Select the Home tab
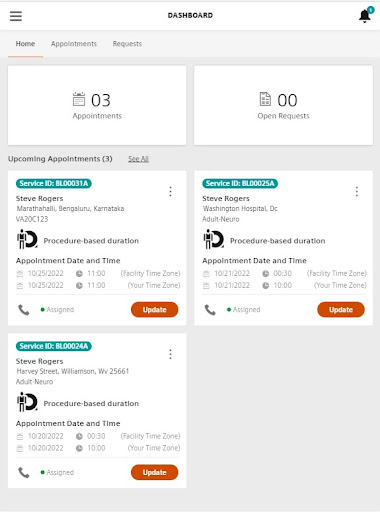 click(25, 44)
